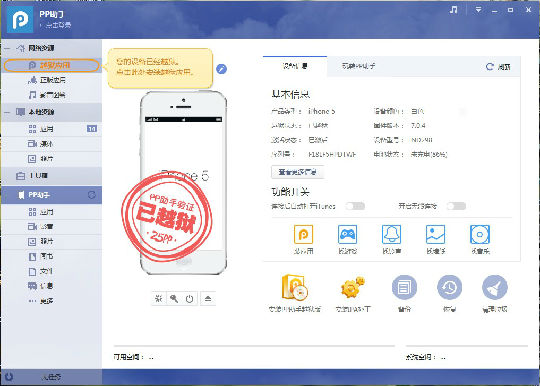Collapse the network resources section with house icon
The height and width of the screenshot is (386, 540).
pos(7,48)
